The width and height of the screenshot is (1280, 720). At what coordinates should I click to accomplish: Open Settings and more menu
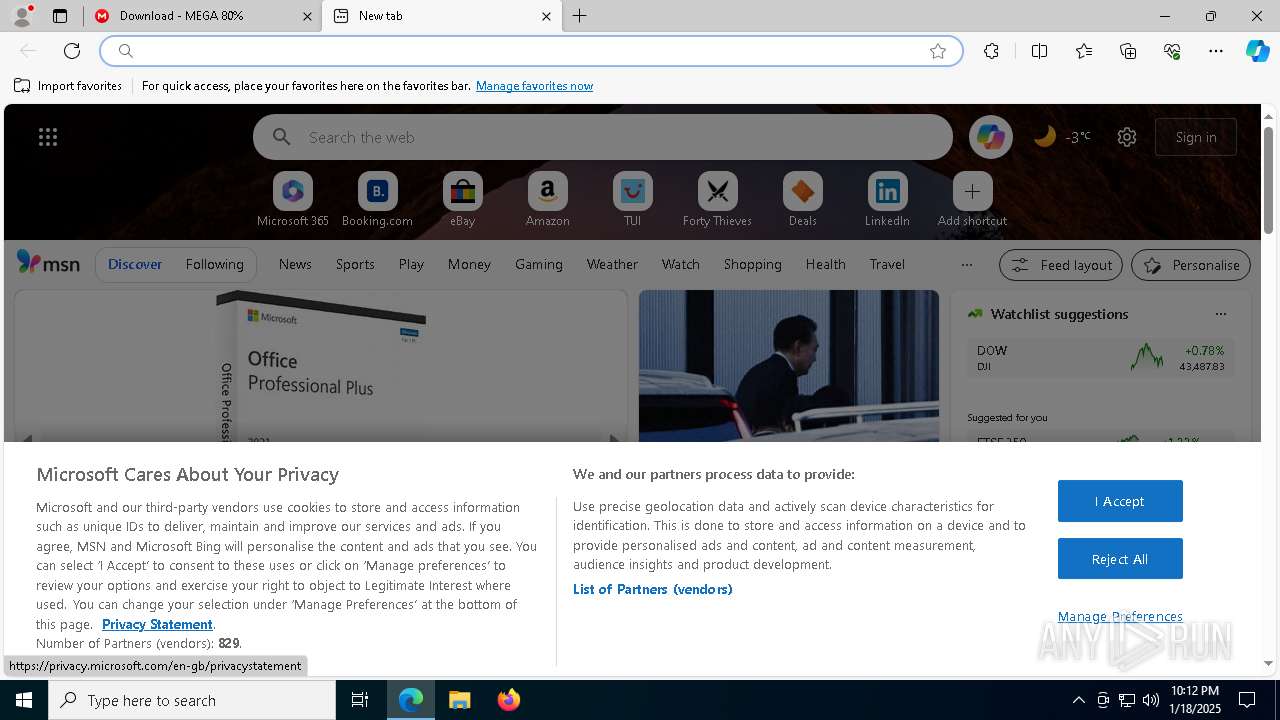tap(1216, 51)
